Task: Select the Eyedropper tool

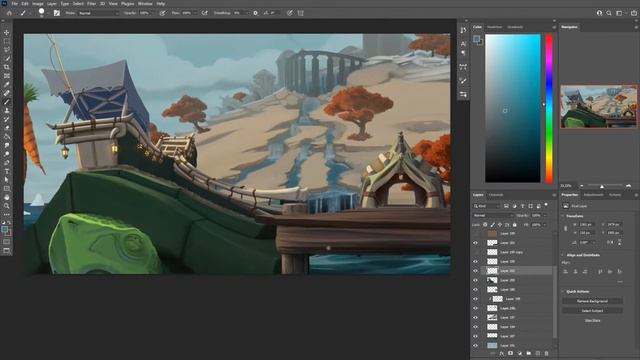Action: pyautogui.click(x=7, y=84)
